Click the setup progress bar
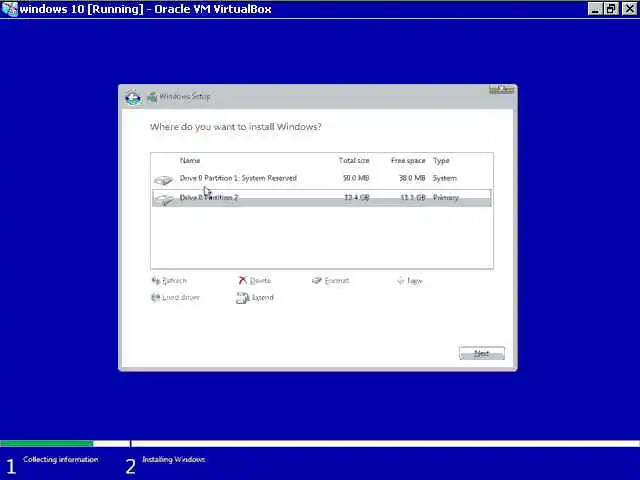Screen dimensions: 640x480 [x=320, y=444]
